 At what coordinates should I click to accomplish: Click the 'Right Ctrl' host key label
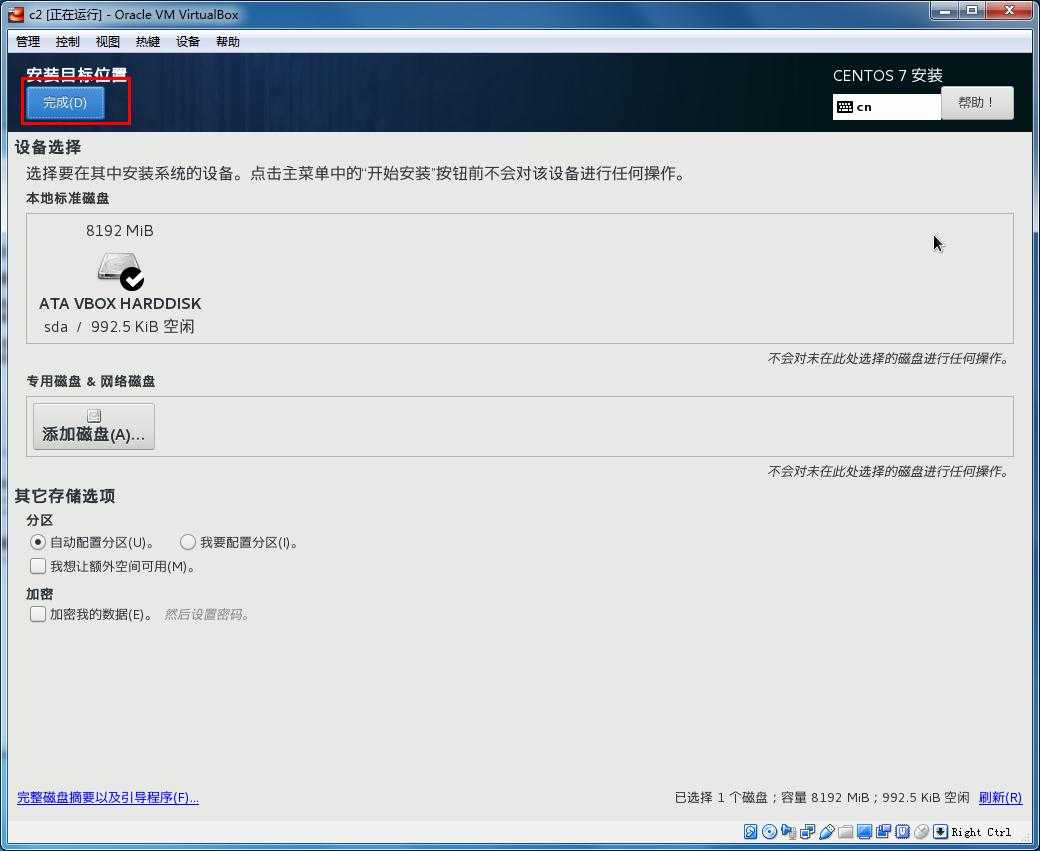[x=982, y=832]
